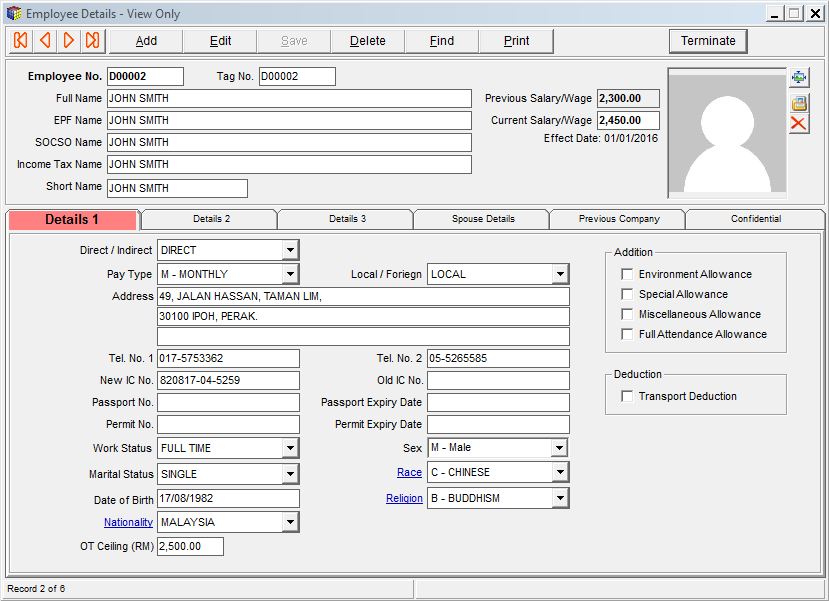Image resolution: width=829 pixels, height=601 pixels.
Task: Click the Find button
Action: tap(441, 41)
